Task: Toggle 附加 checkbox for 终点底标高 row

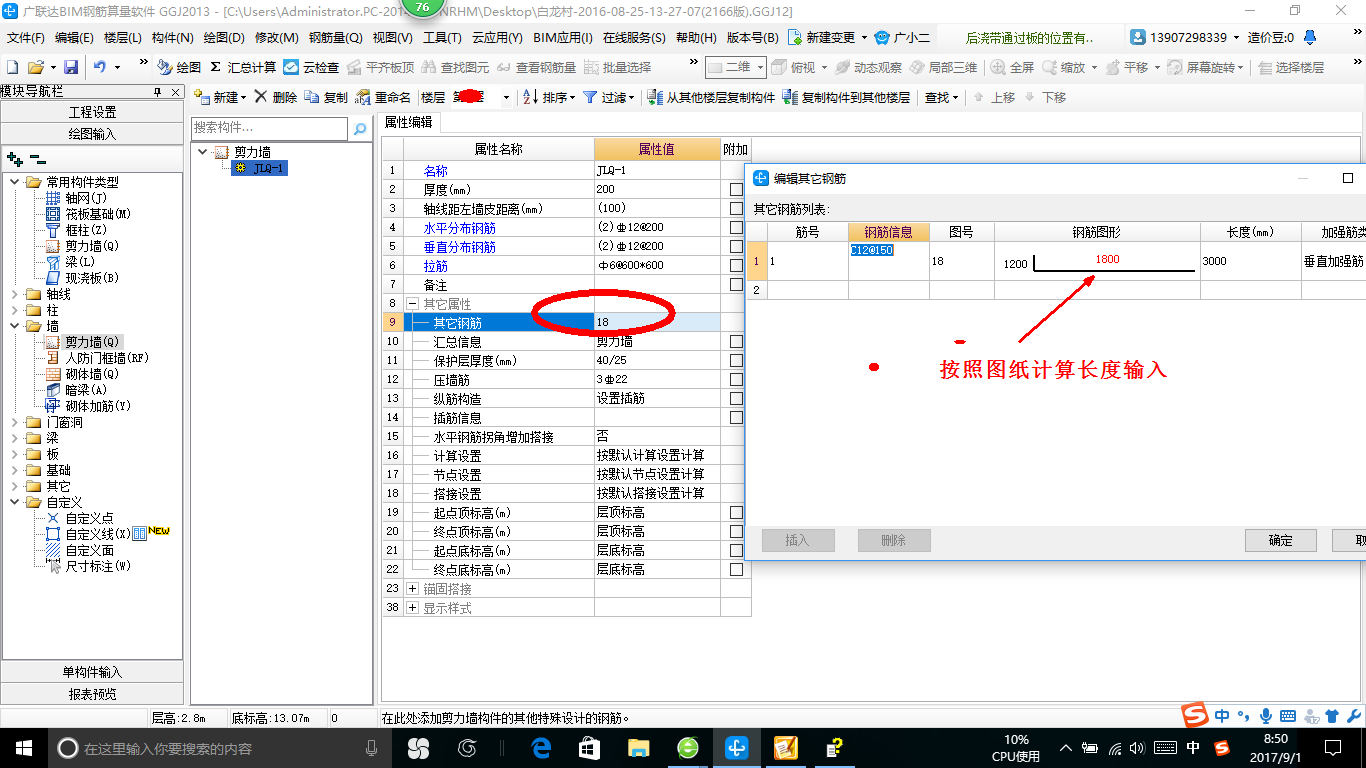Action: point(736,569)
